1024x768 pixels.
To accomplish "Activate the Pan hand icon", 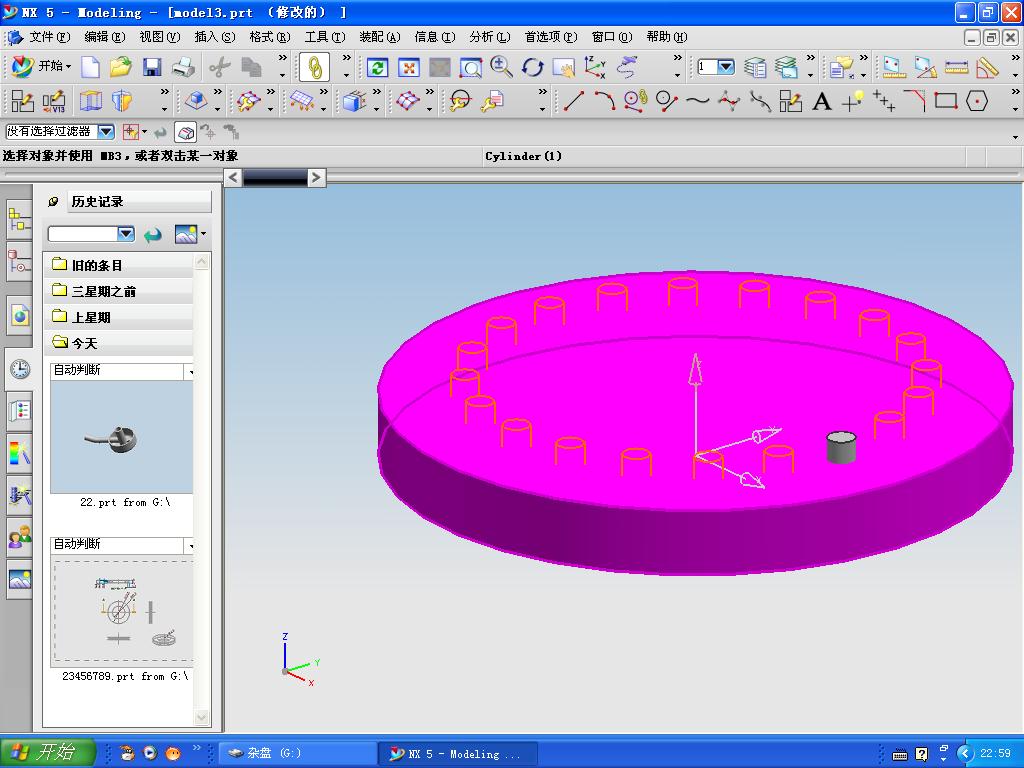I will (x=564, y=67).
